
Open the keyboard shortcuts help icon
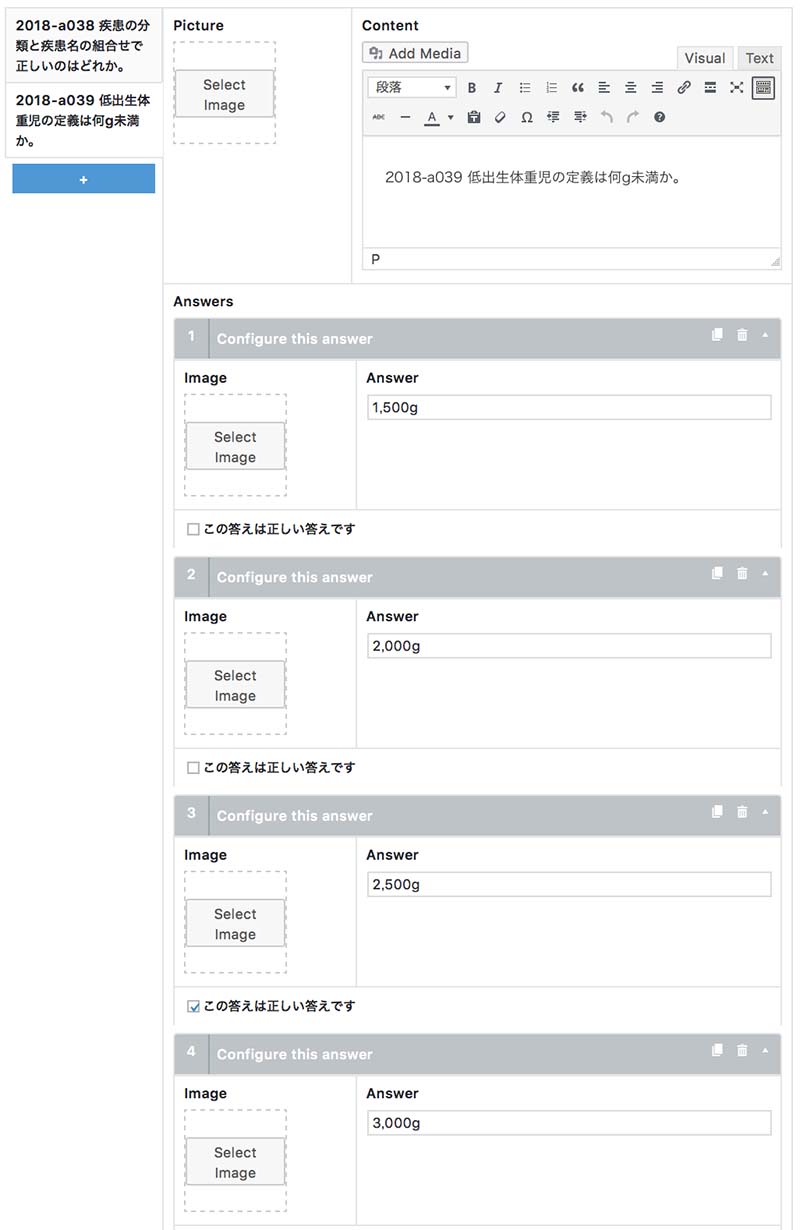659,117
